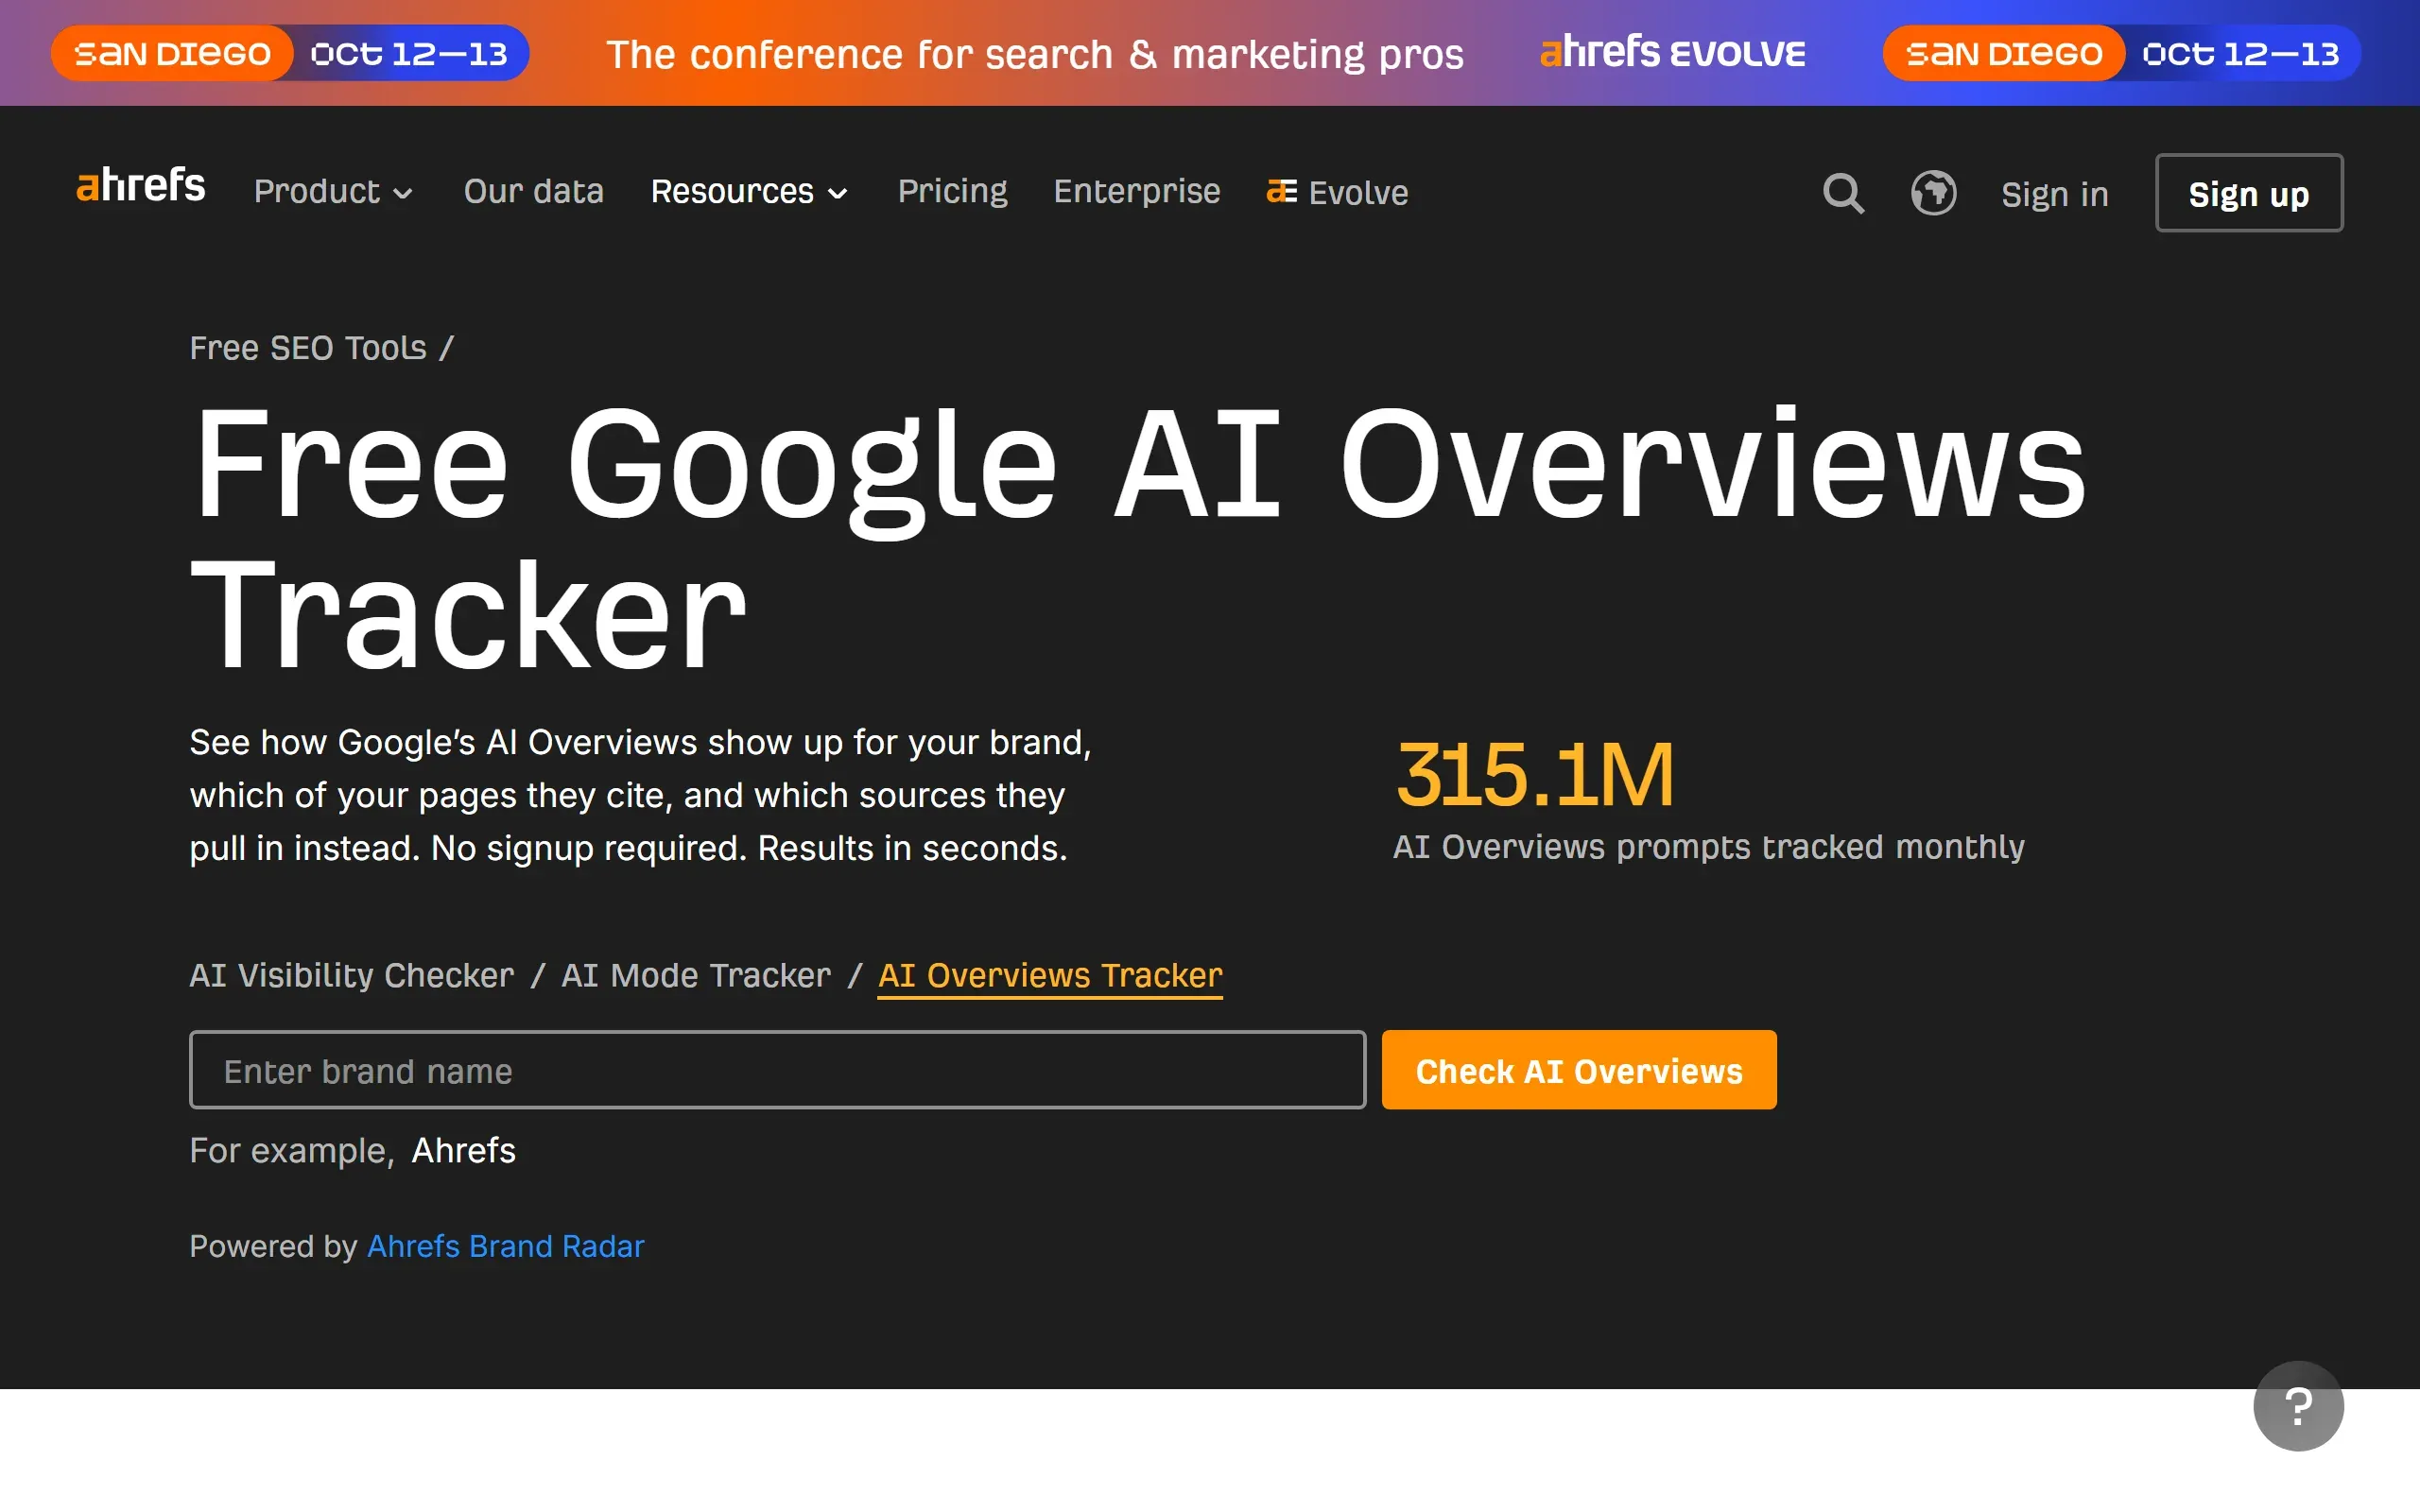Open the language globe icon
Viewport: 2420px width, 1512px height.
pos(1933,193)
